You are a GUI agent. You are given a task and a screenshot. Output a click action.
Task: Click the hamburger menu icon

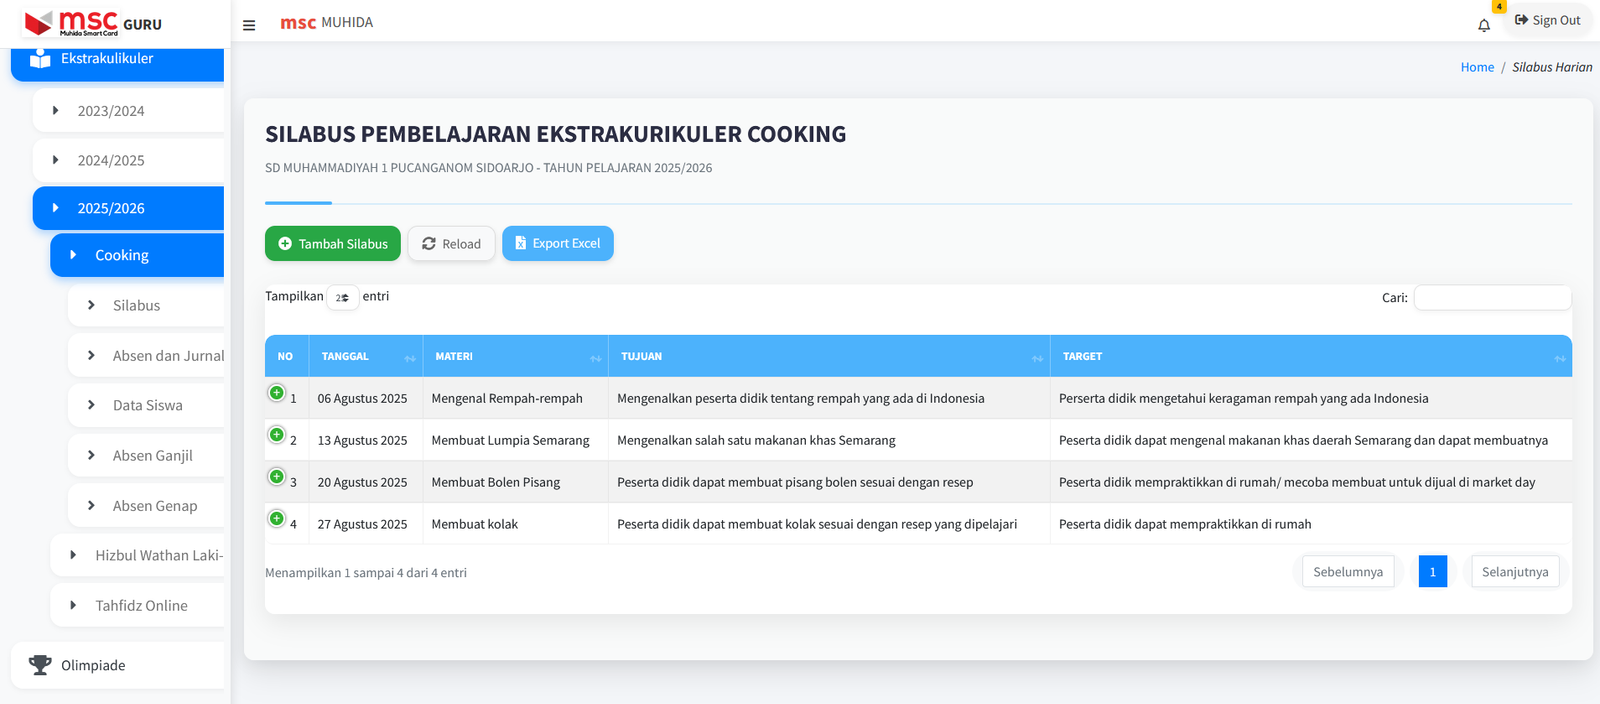(x=249, y=25)
